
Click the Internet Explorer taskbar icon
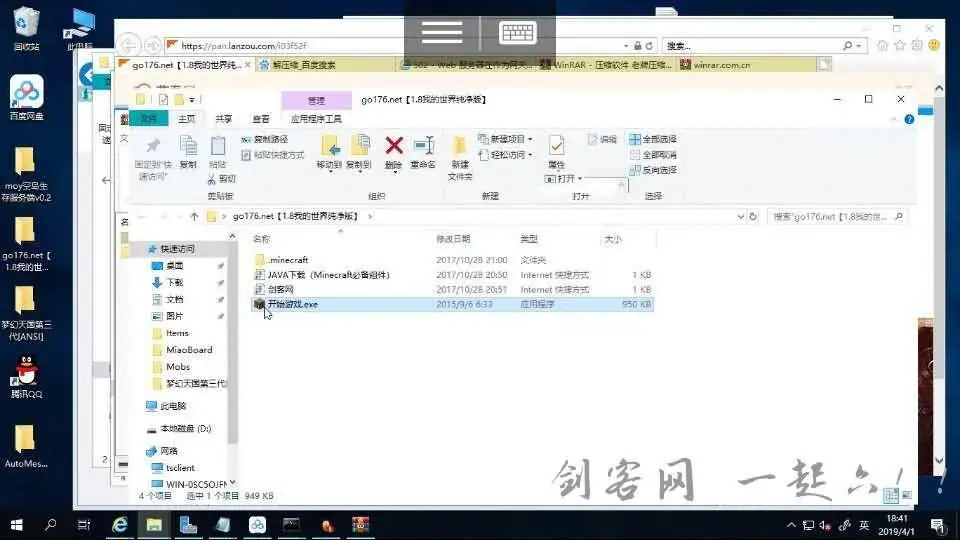pos(120,525)
